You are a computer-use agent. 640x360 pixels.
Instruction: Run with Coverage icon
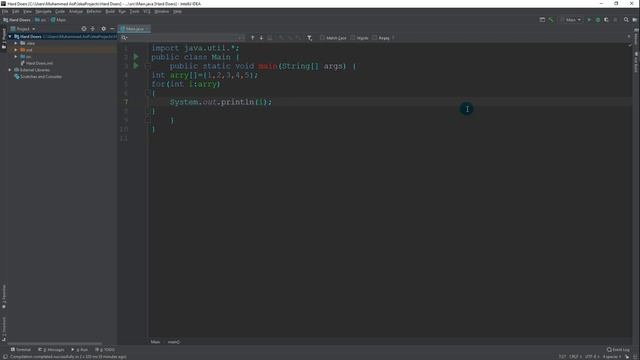click(607, 20)
